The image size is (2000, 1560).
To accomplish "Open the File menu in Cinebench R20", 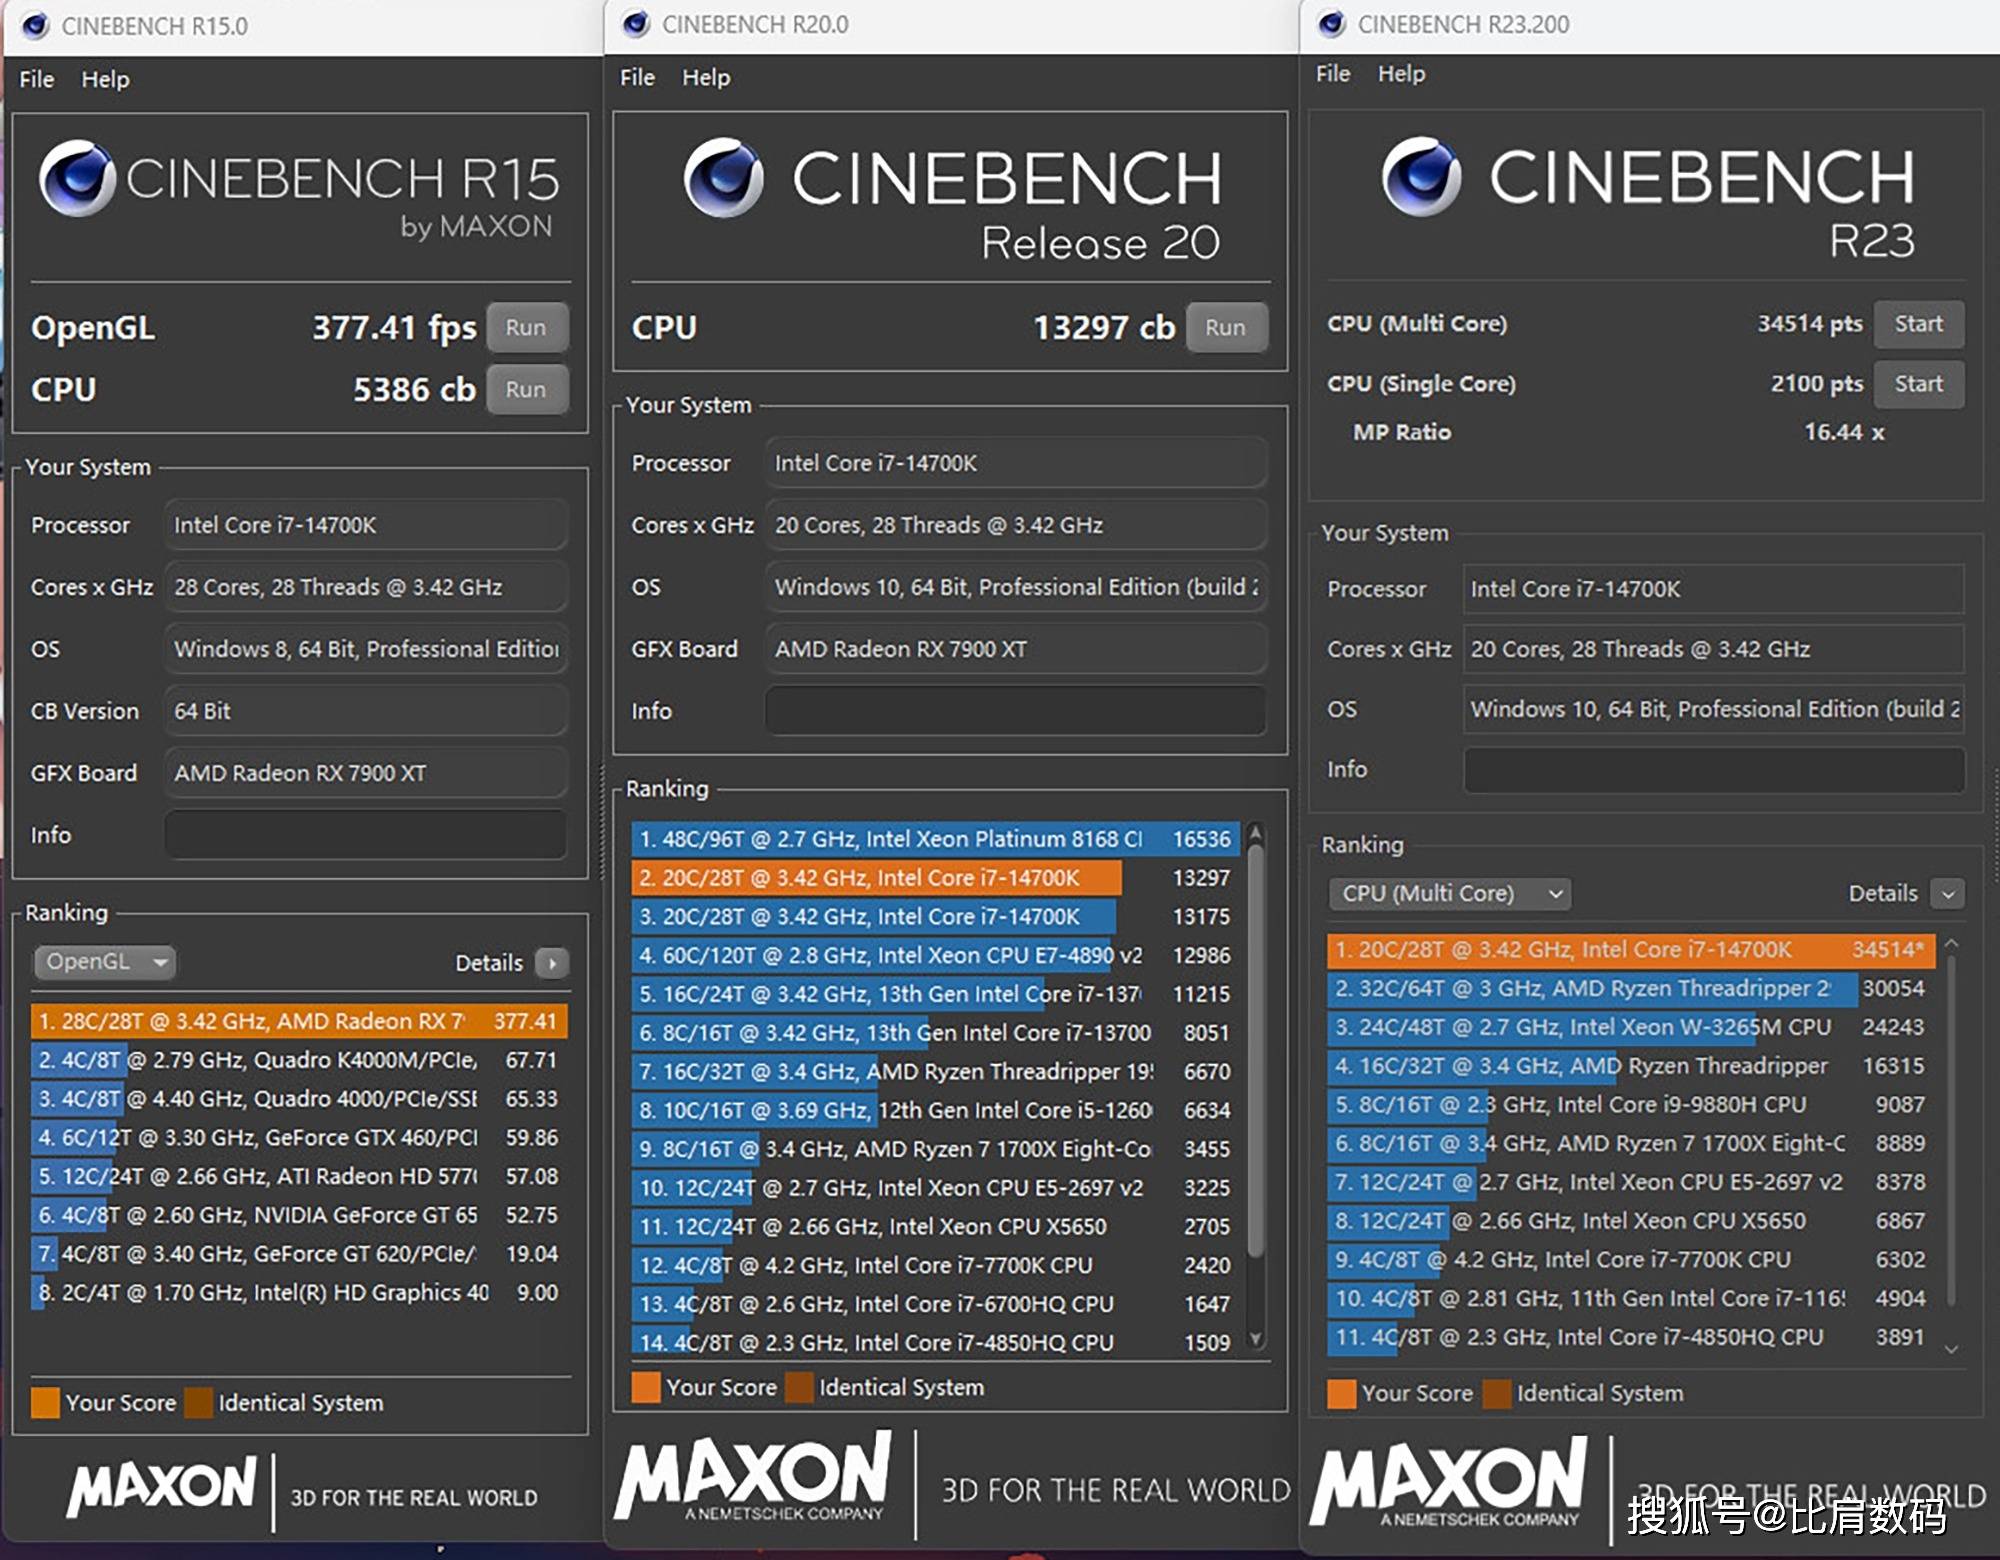I will 637,77.
